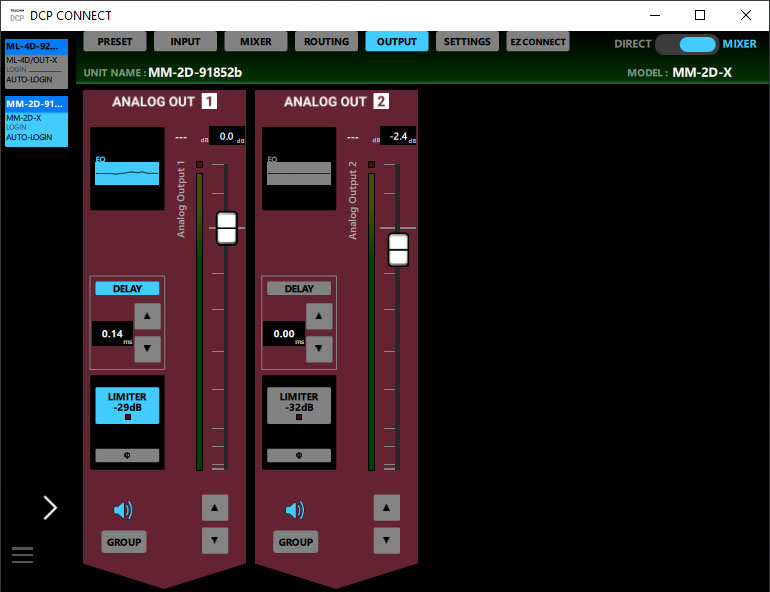Image resolution: width=770 pixels, height=592 pixels.
Task: Expand the device list chevron arrow
Action: [x=50, y=508]
